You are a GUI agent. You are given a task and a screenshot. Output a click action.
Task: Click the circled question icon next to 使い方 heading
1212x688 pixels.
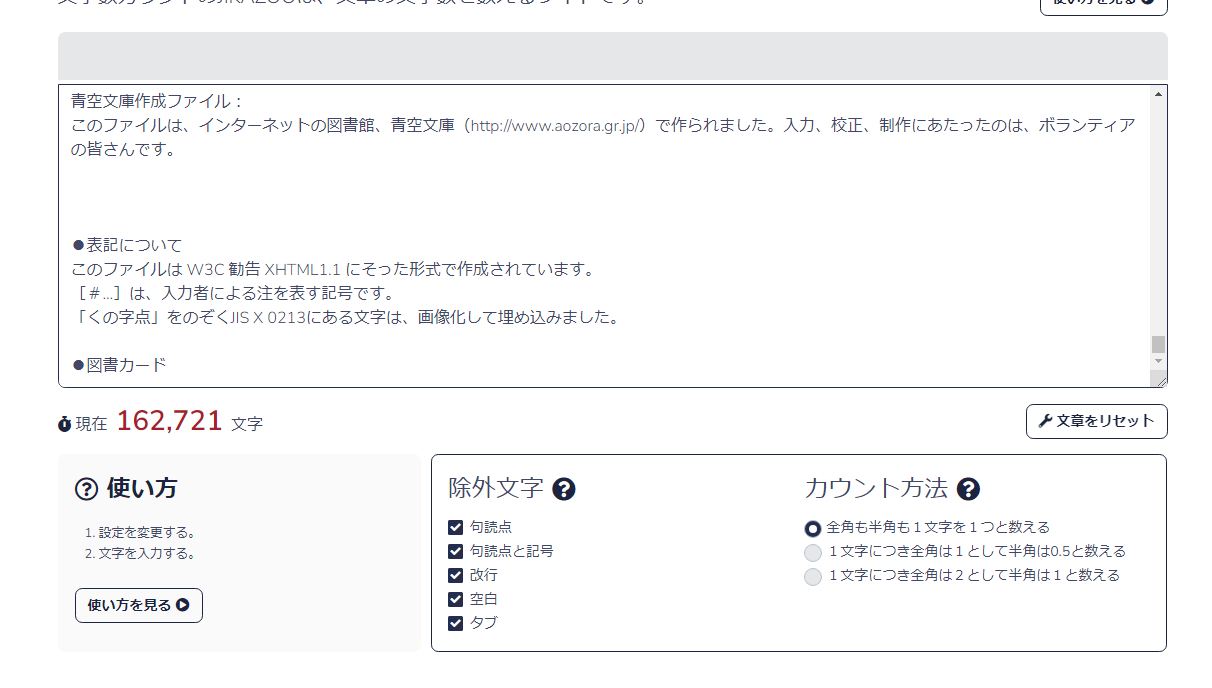[x=87, y=489]
